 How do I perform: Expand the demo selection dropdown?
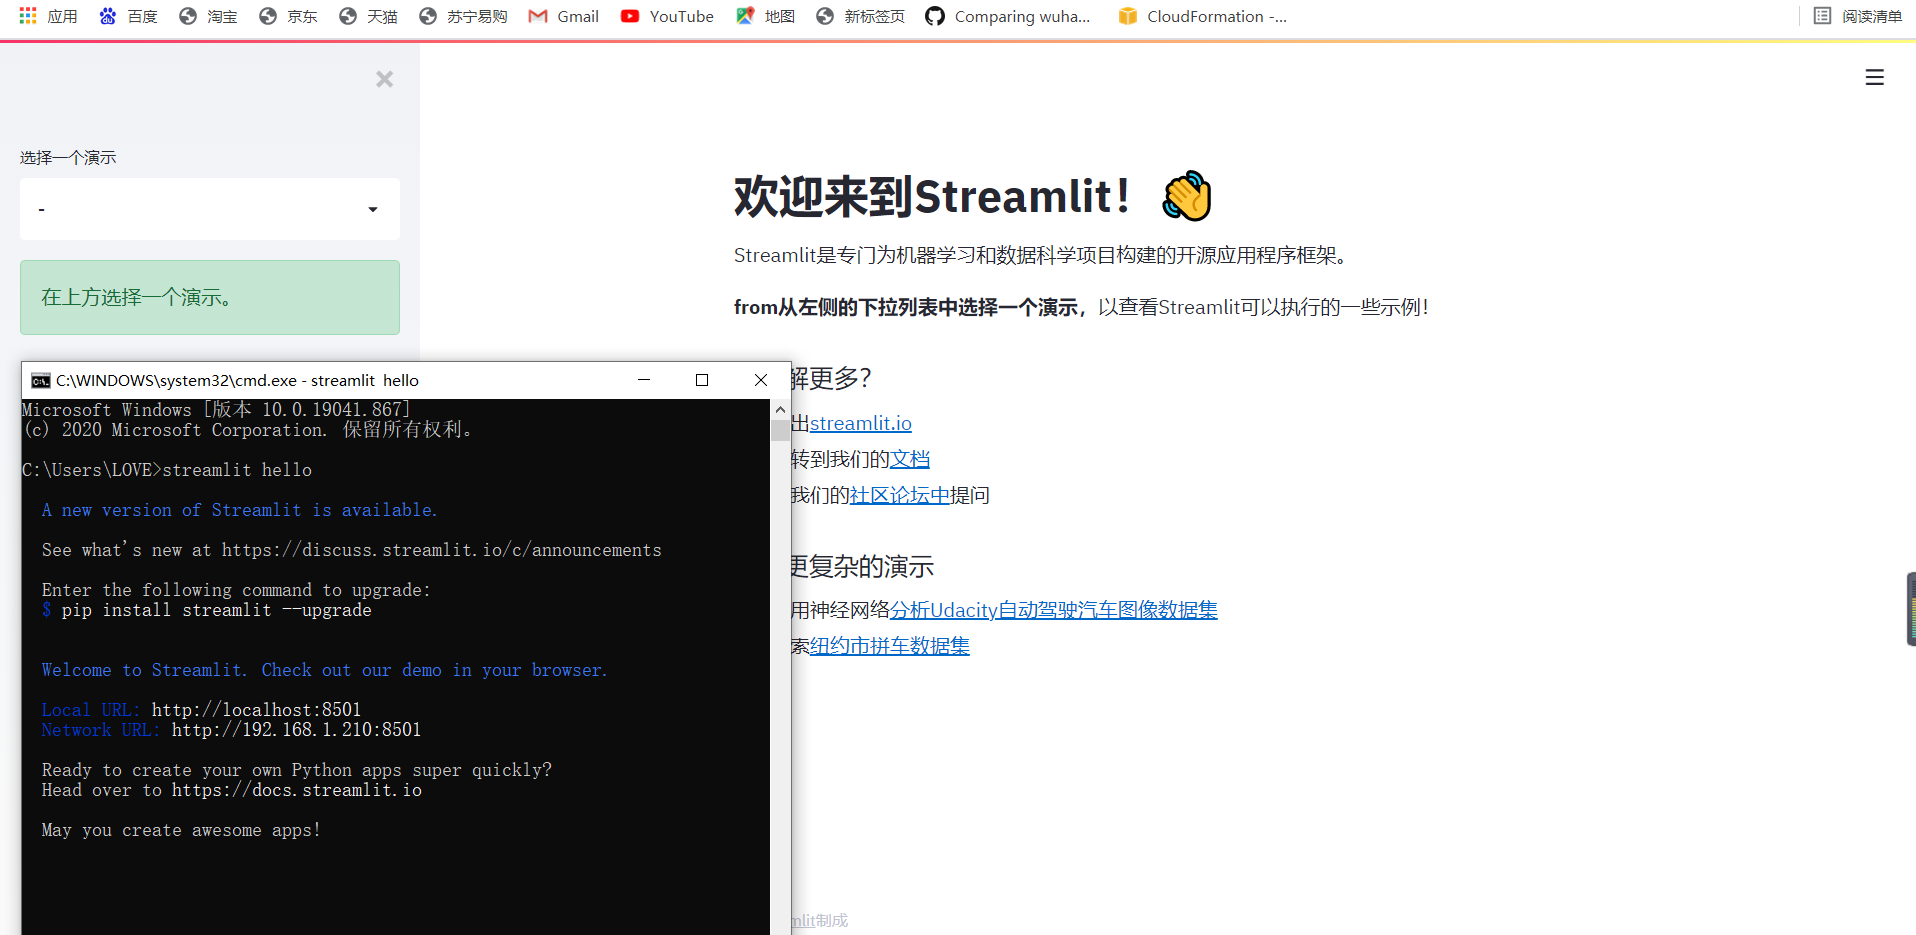(210, 209)
